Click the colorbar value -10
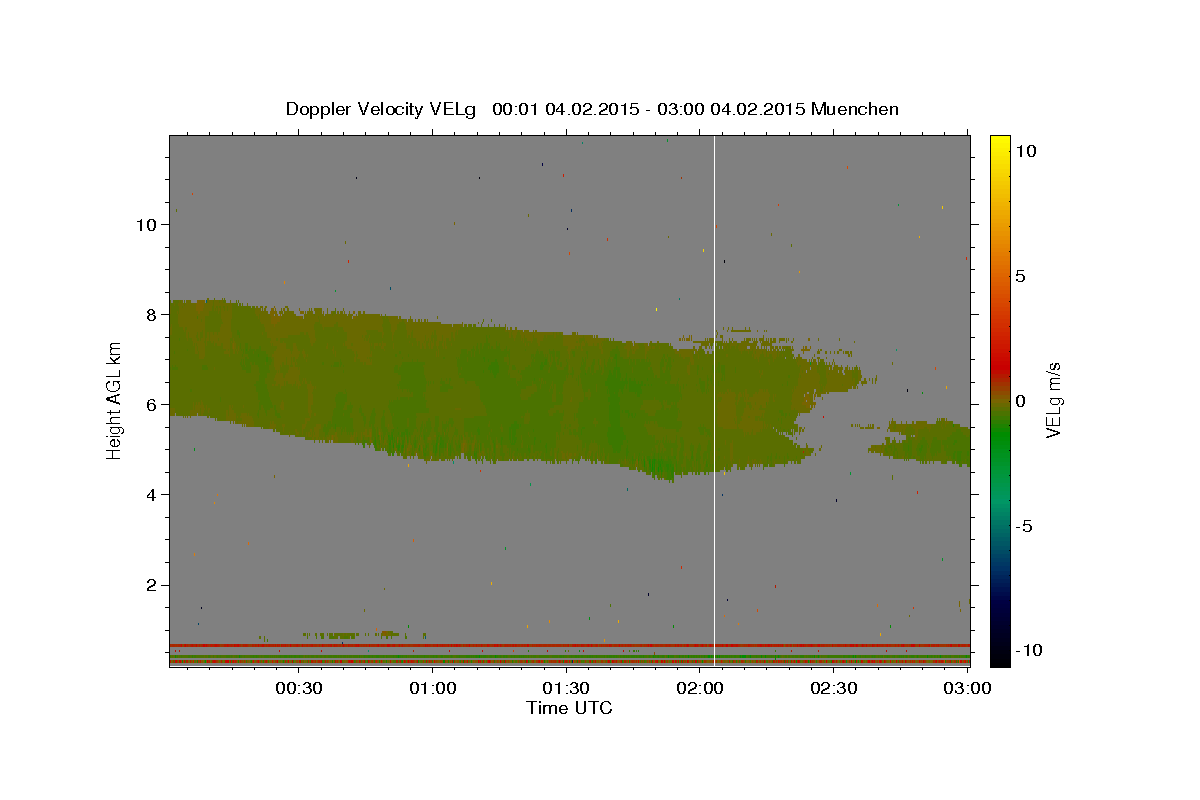The width and height of the screenshot is (1200, 800). 1027,651
